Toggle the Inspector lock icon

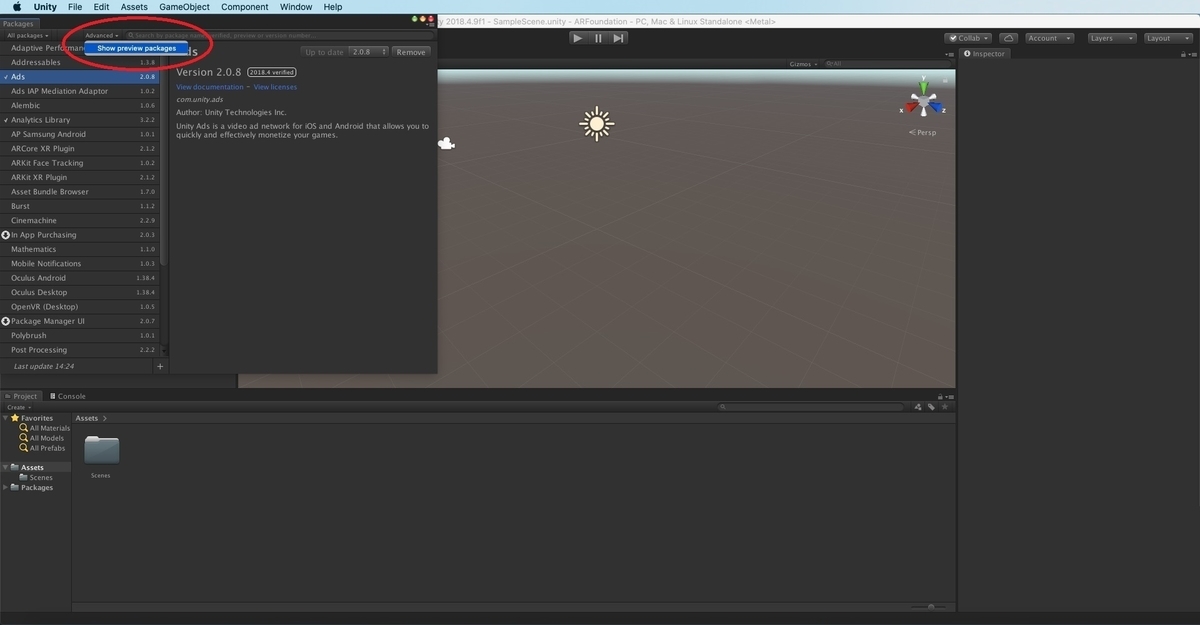[1185, 53]
